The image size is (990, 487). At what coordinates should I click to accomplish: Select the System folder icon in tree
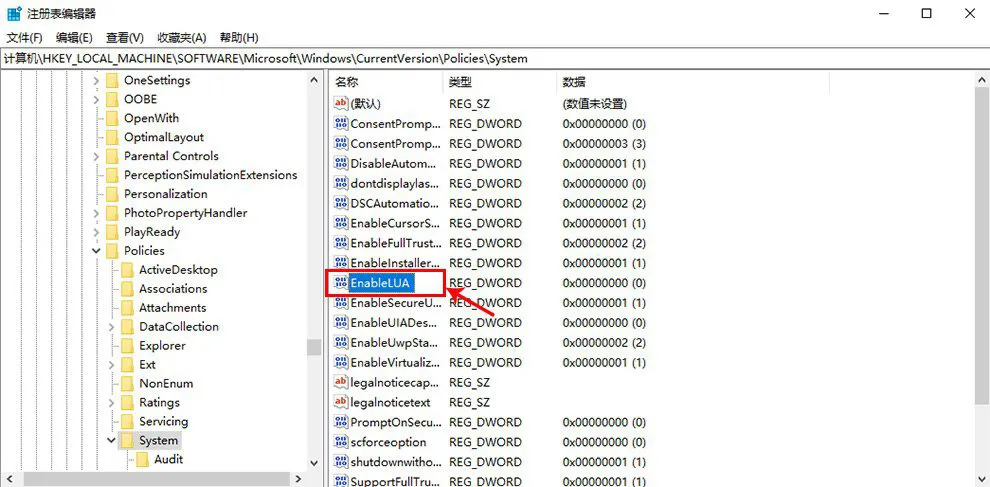click(x=126, y=440)
